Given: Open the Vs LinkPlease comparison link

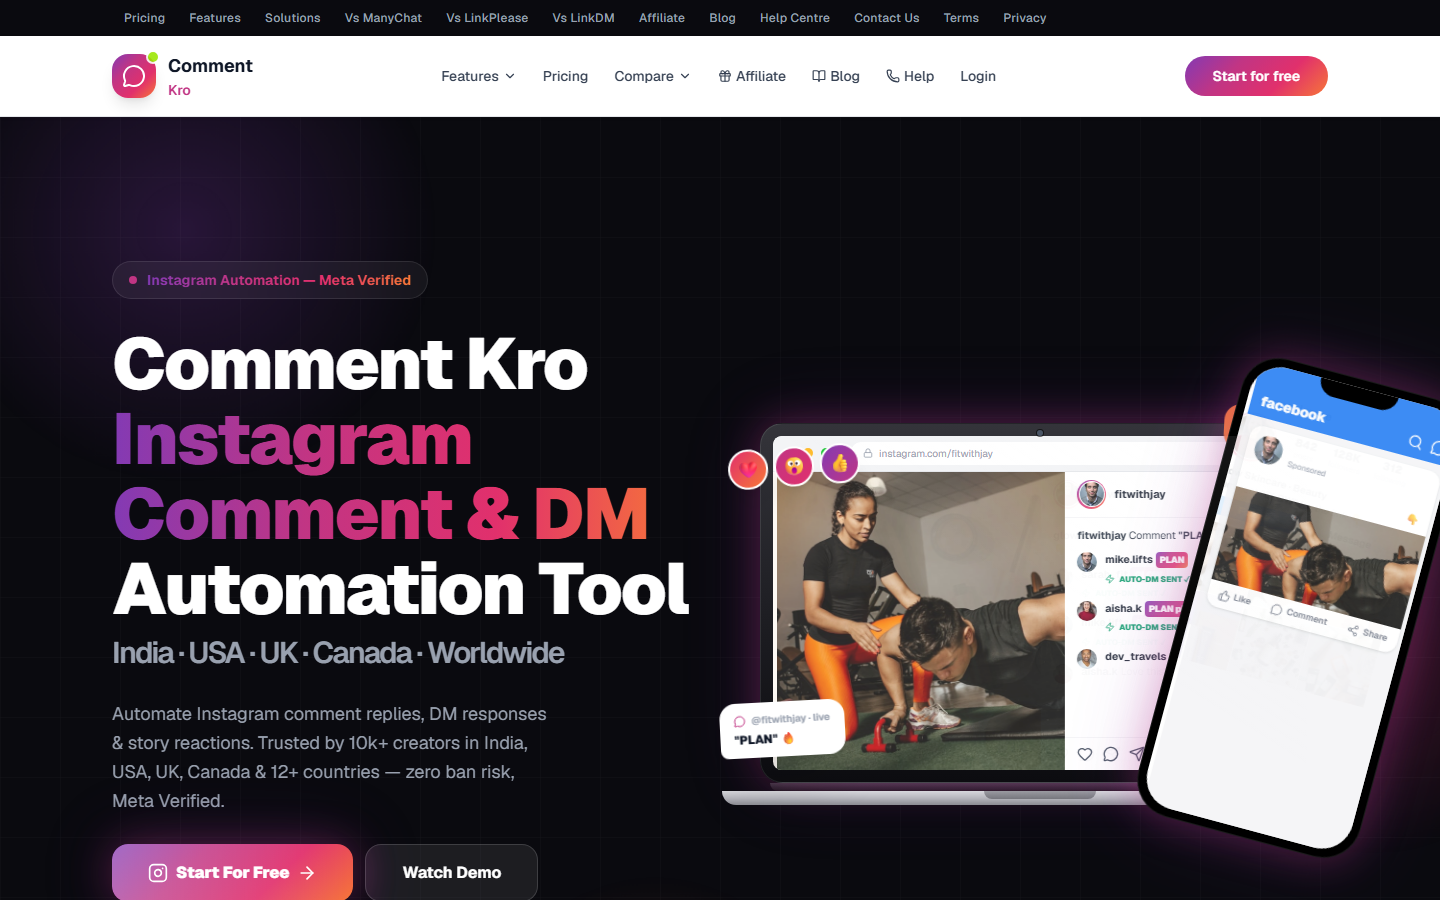Looking at the screenshot, I should point(487,18).
